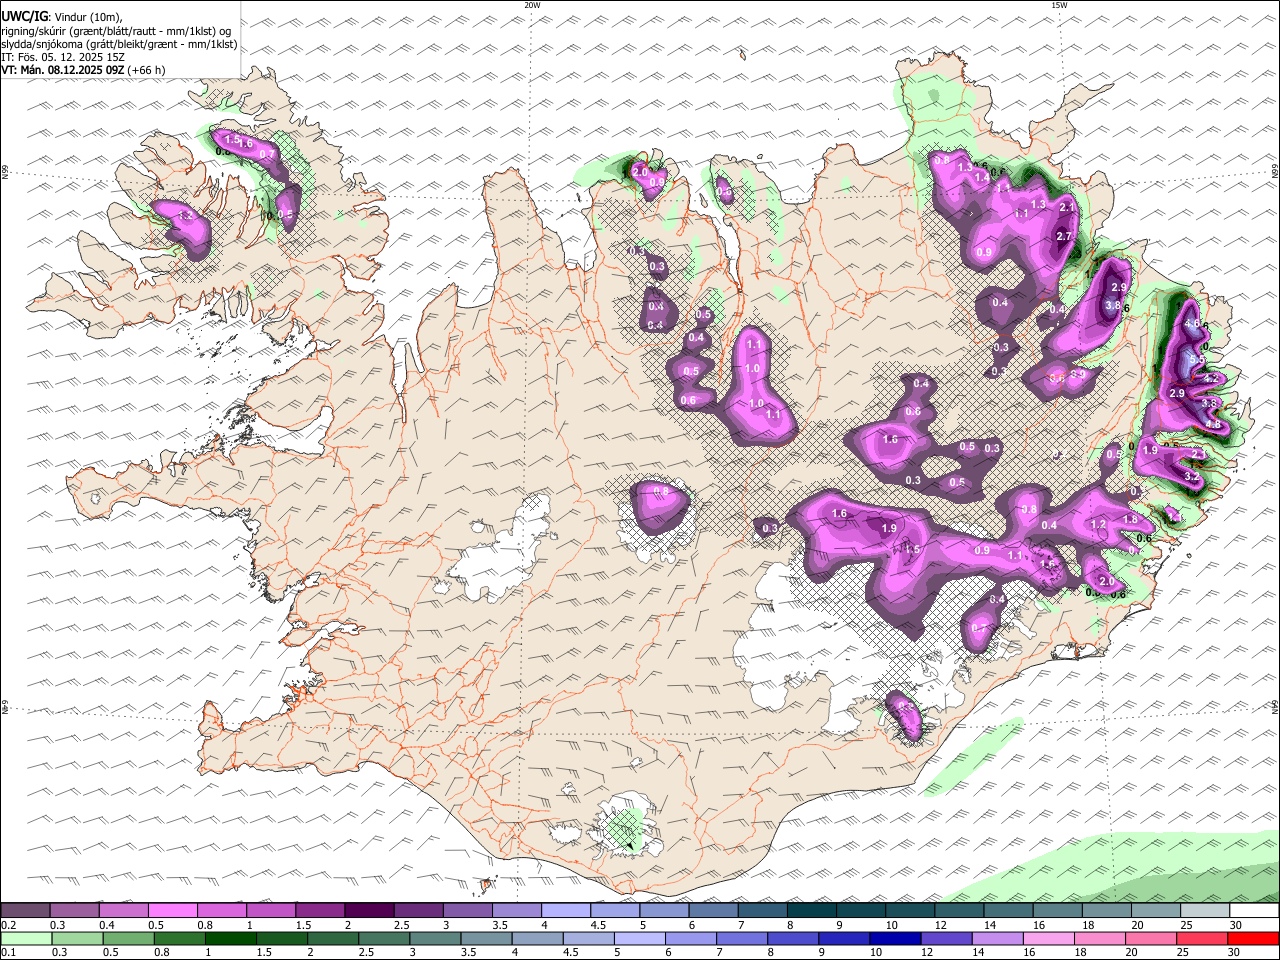
Task: Click the red-pink swatch labeled 25 in lower legend
Action: coord(1201,939)
